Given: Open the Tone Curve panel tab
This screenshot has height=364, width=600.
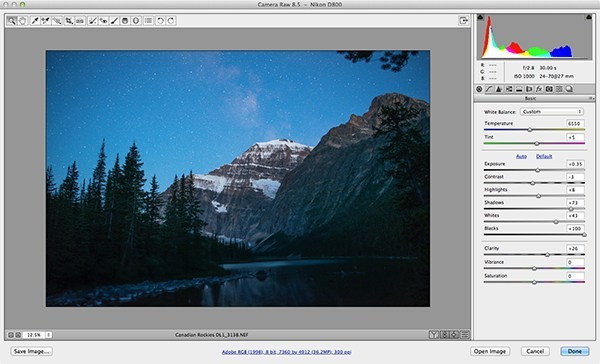Looking at the screenshot, I should [x=489, y=89].
